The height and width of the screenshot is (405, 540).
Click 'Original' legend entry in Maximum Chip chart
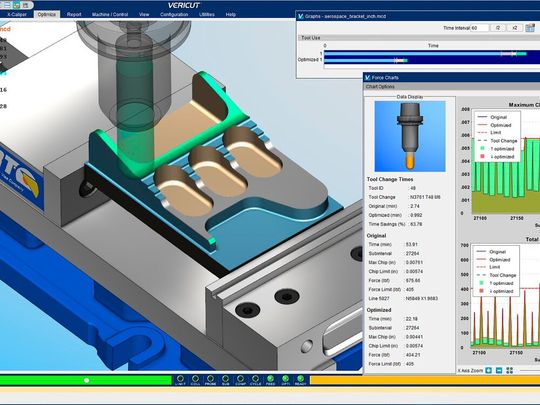pos(498,117)
